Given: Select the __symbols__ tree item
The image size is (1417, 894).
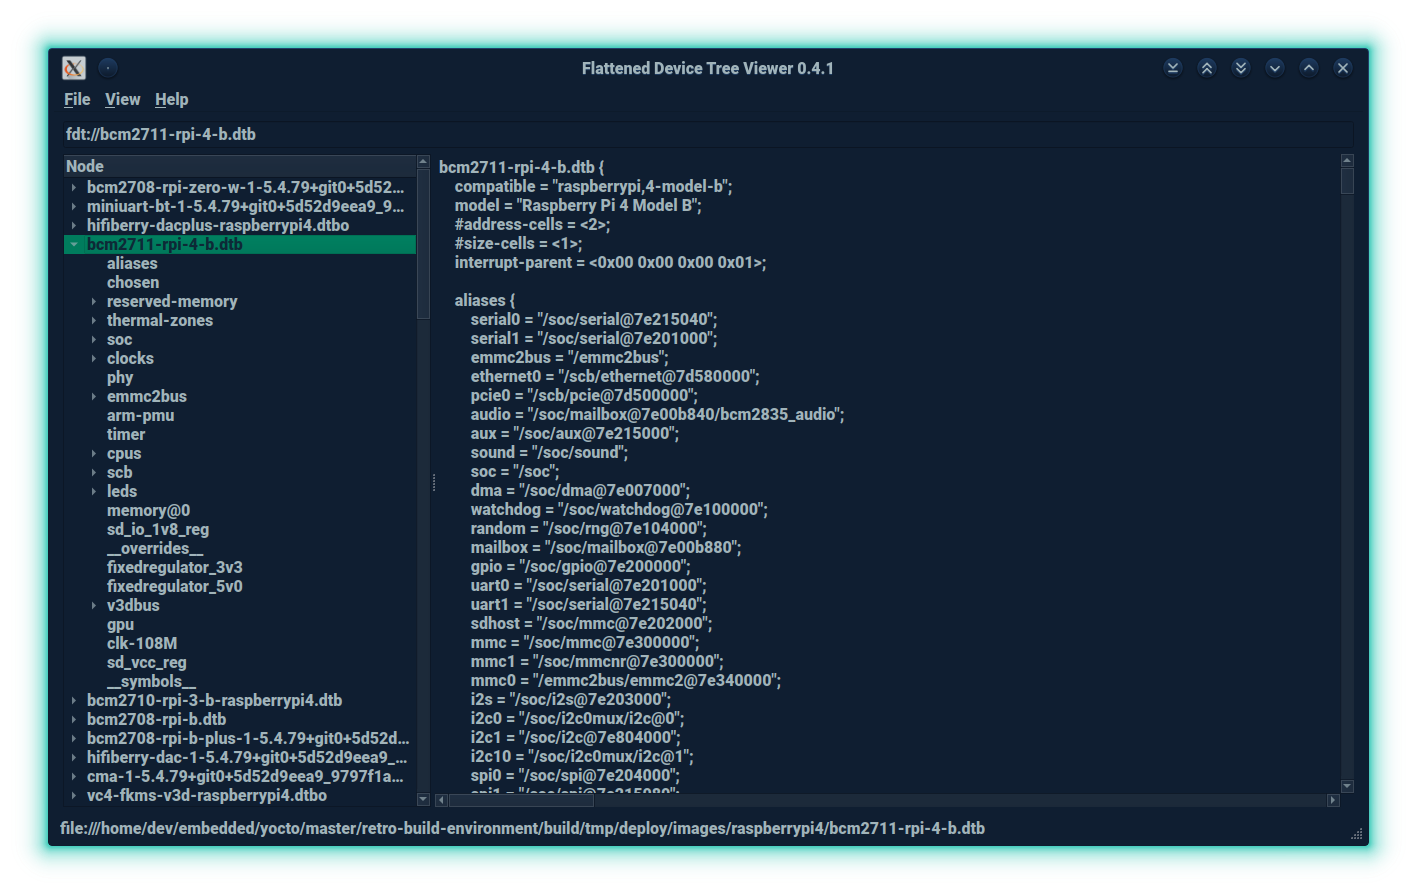Looking at the screenshot, I should [152, 681].
